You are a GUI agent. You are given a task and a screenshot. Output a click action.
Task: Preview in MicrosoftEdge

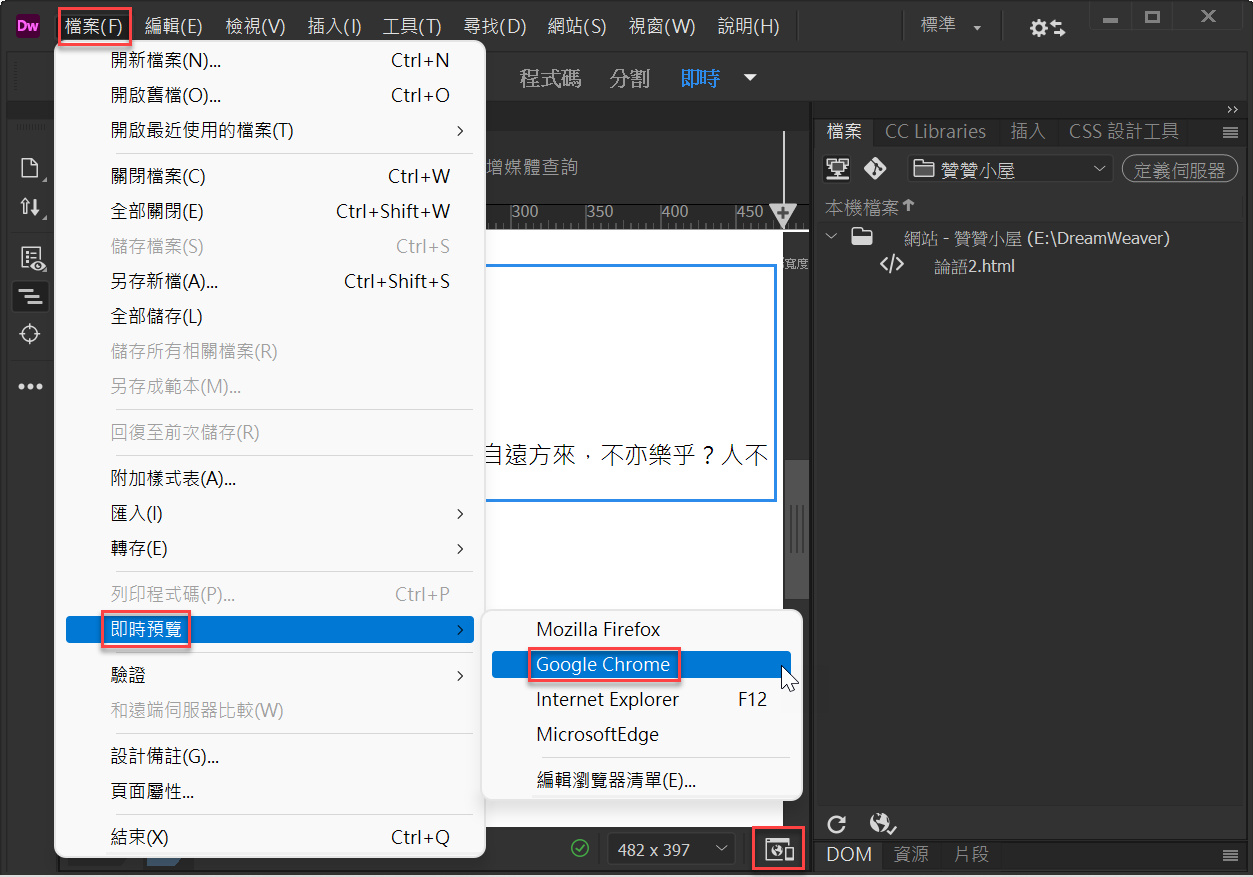[x=641, y=734]
